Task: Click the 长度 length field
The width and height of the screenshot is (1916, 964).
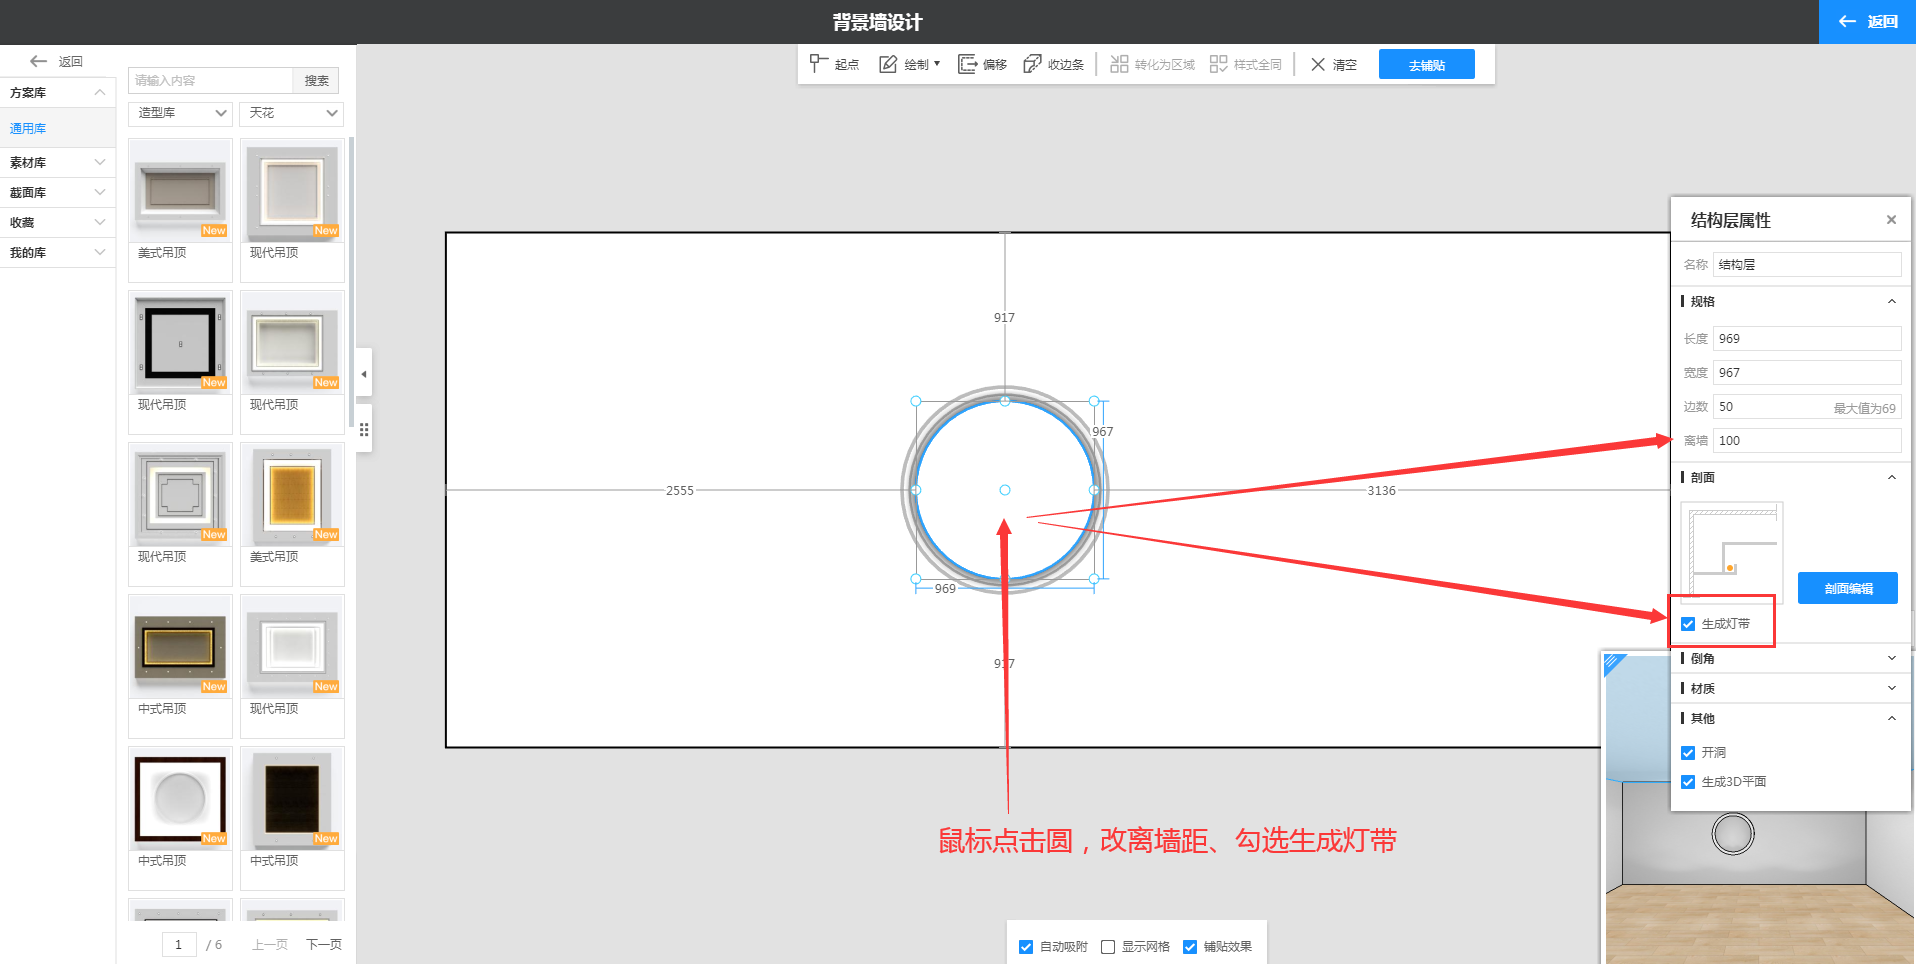Action: [1807, 338]
